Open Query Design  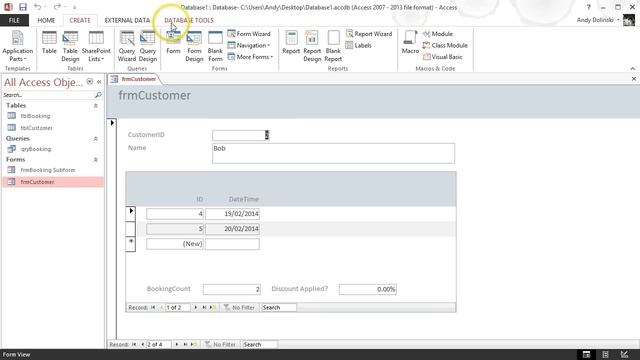148,47
